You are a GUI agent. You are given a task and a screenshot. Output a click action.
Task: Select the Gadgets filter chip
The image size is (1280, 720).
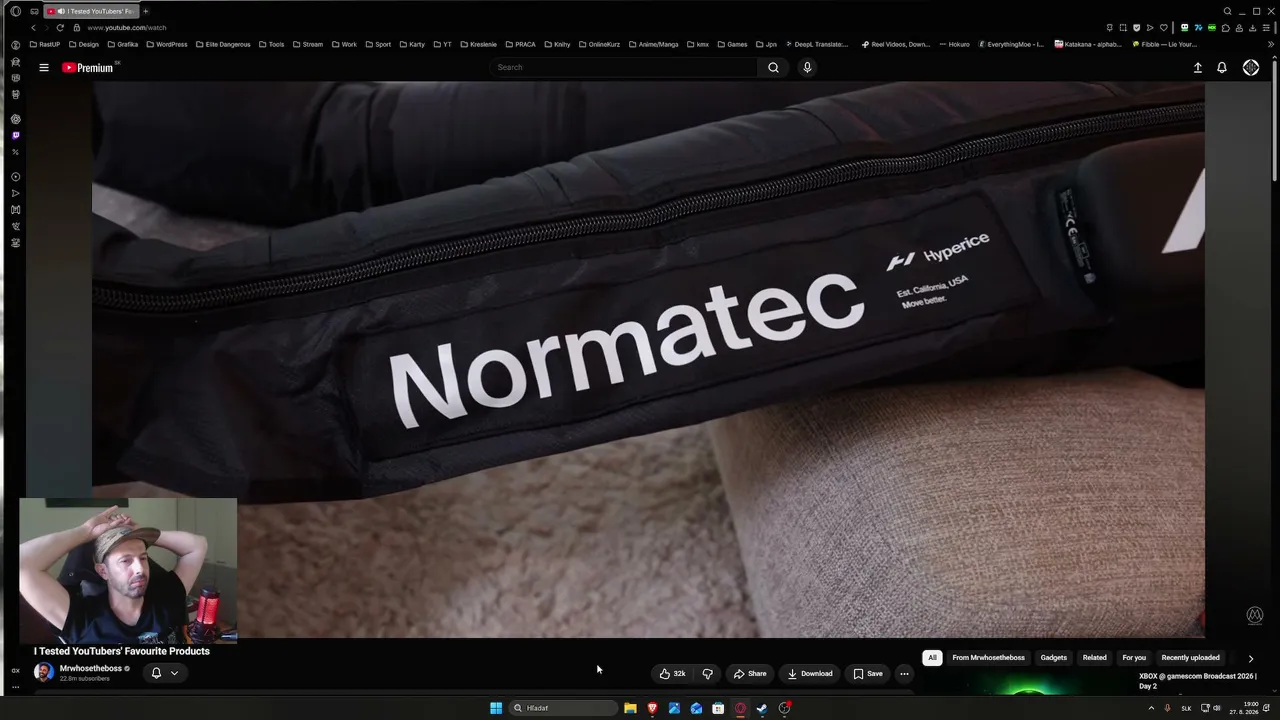(x=1053, y=658)
